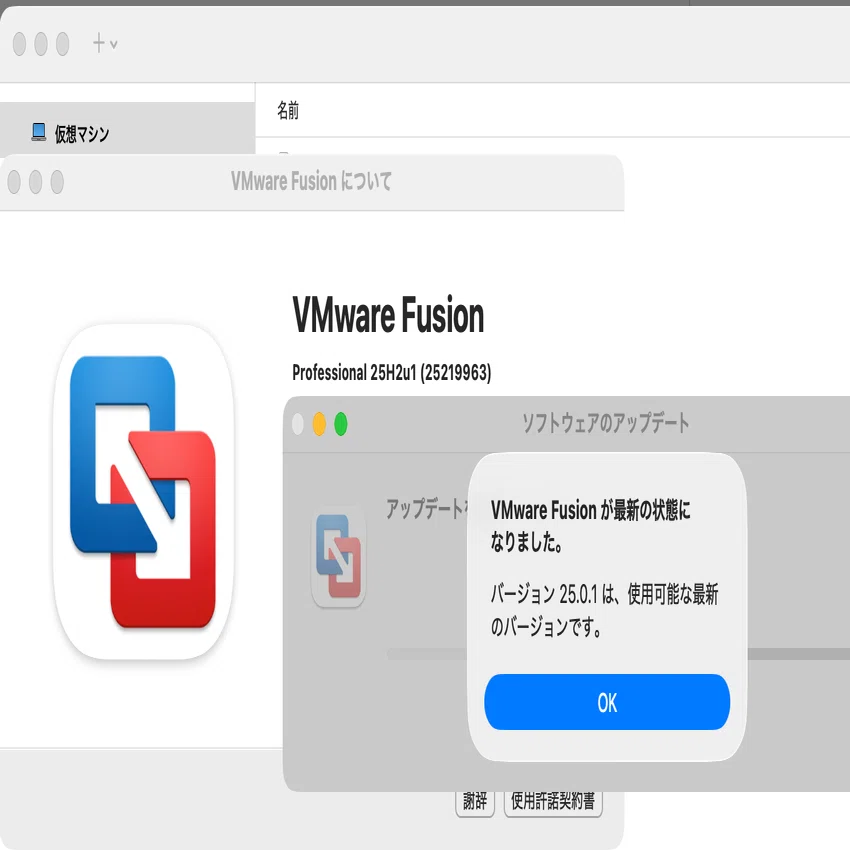850x850 pixels.
Task: Minimize the library window behind
Action: coord(41,44)
